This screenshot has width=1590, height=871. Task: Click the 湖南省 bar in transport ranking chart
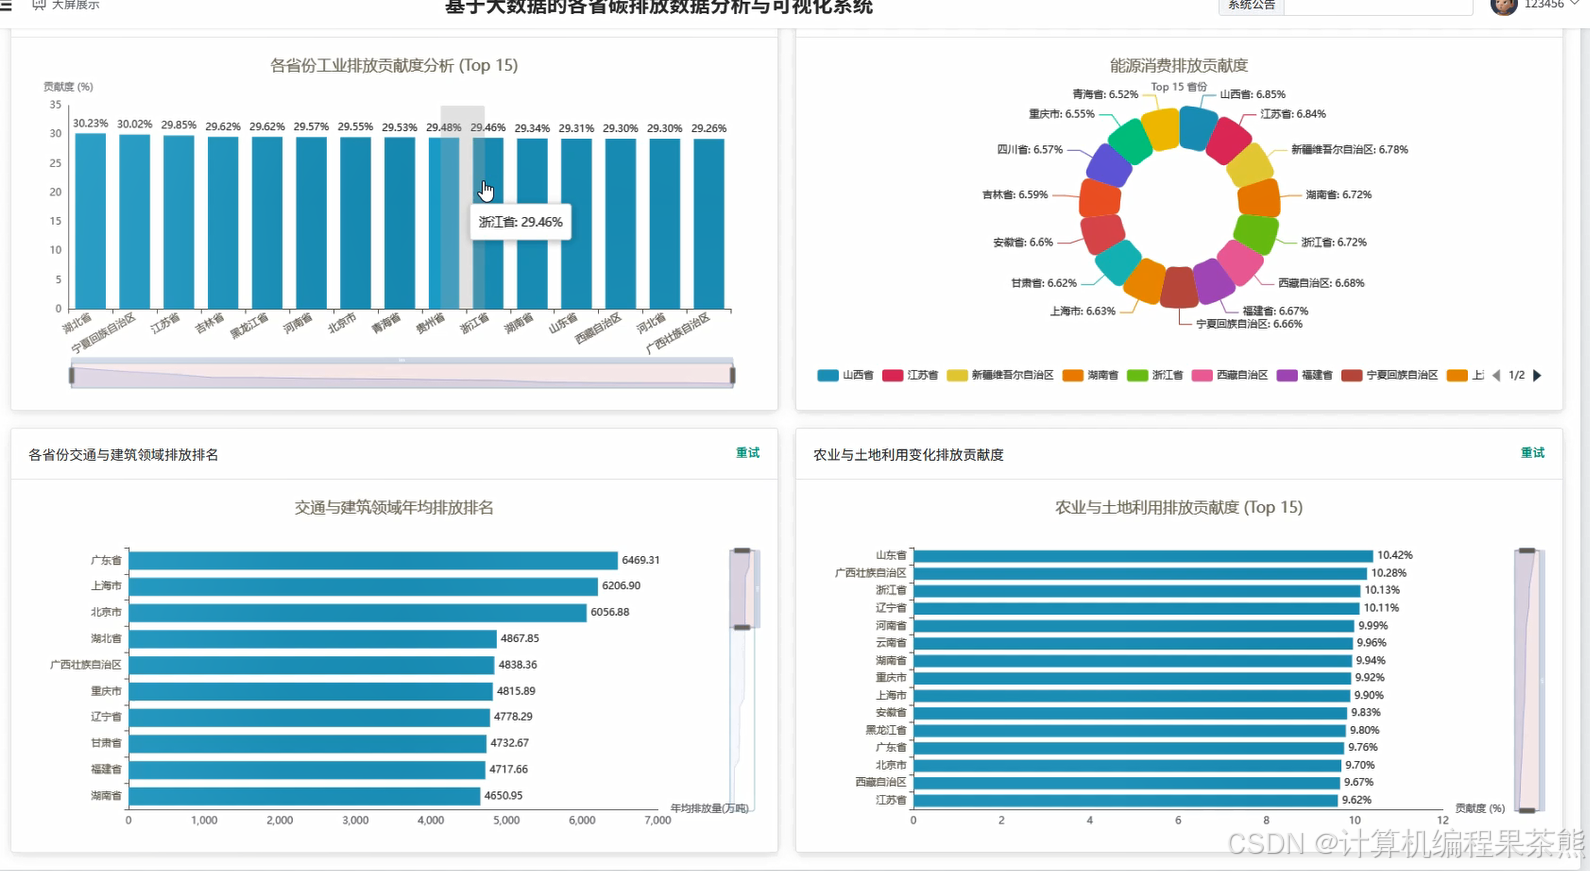tap(305, 796)
